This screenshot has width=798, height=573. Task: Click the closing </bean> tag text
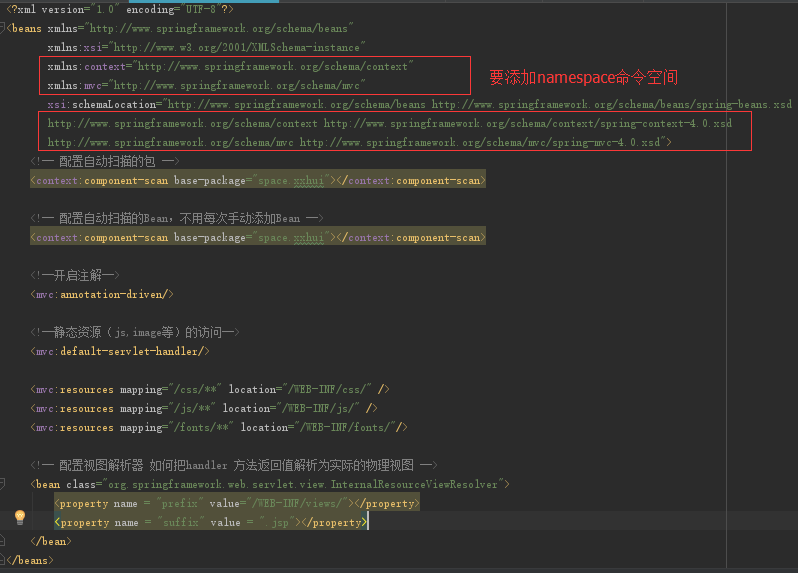[x=51, y=541]
